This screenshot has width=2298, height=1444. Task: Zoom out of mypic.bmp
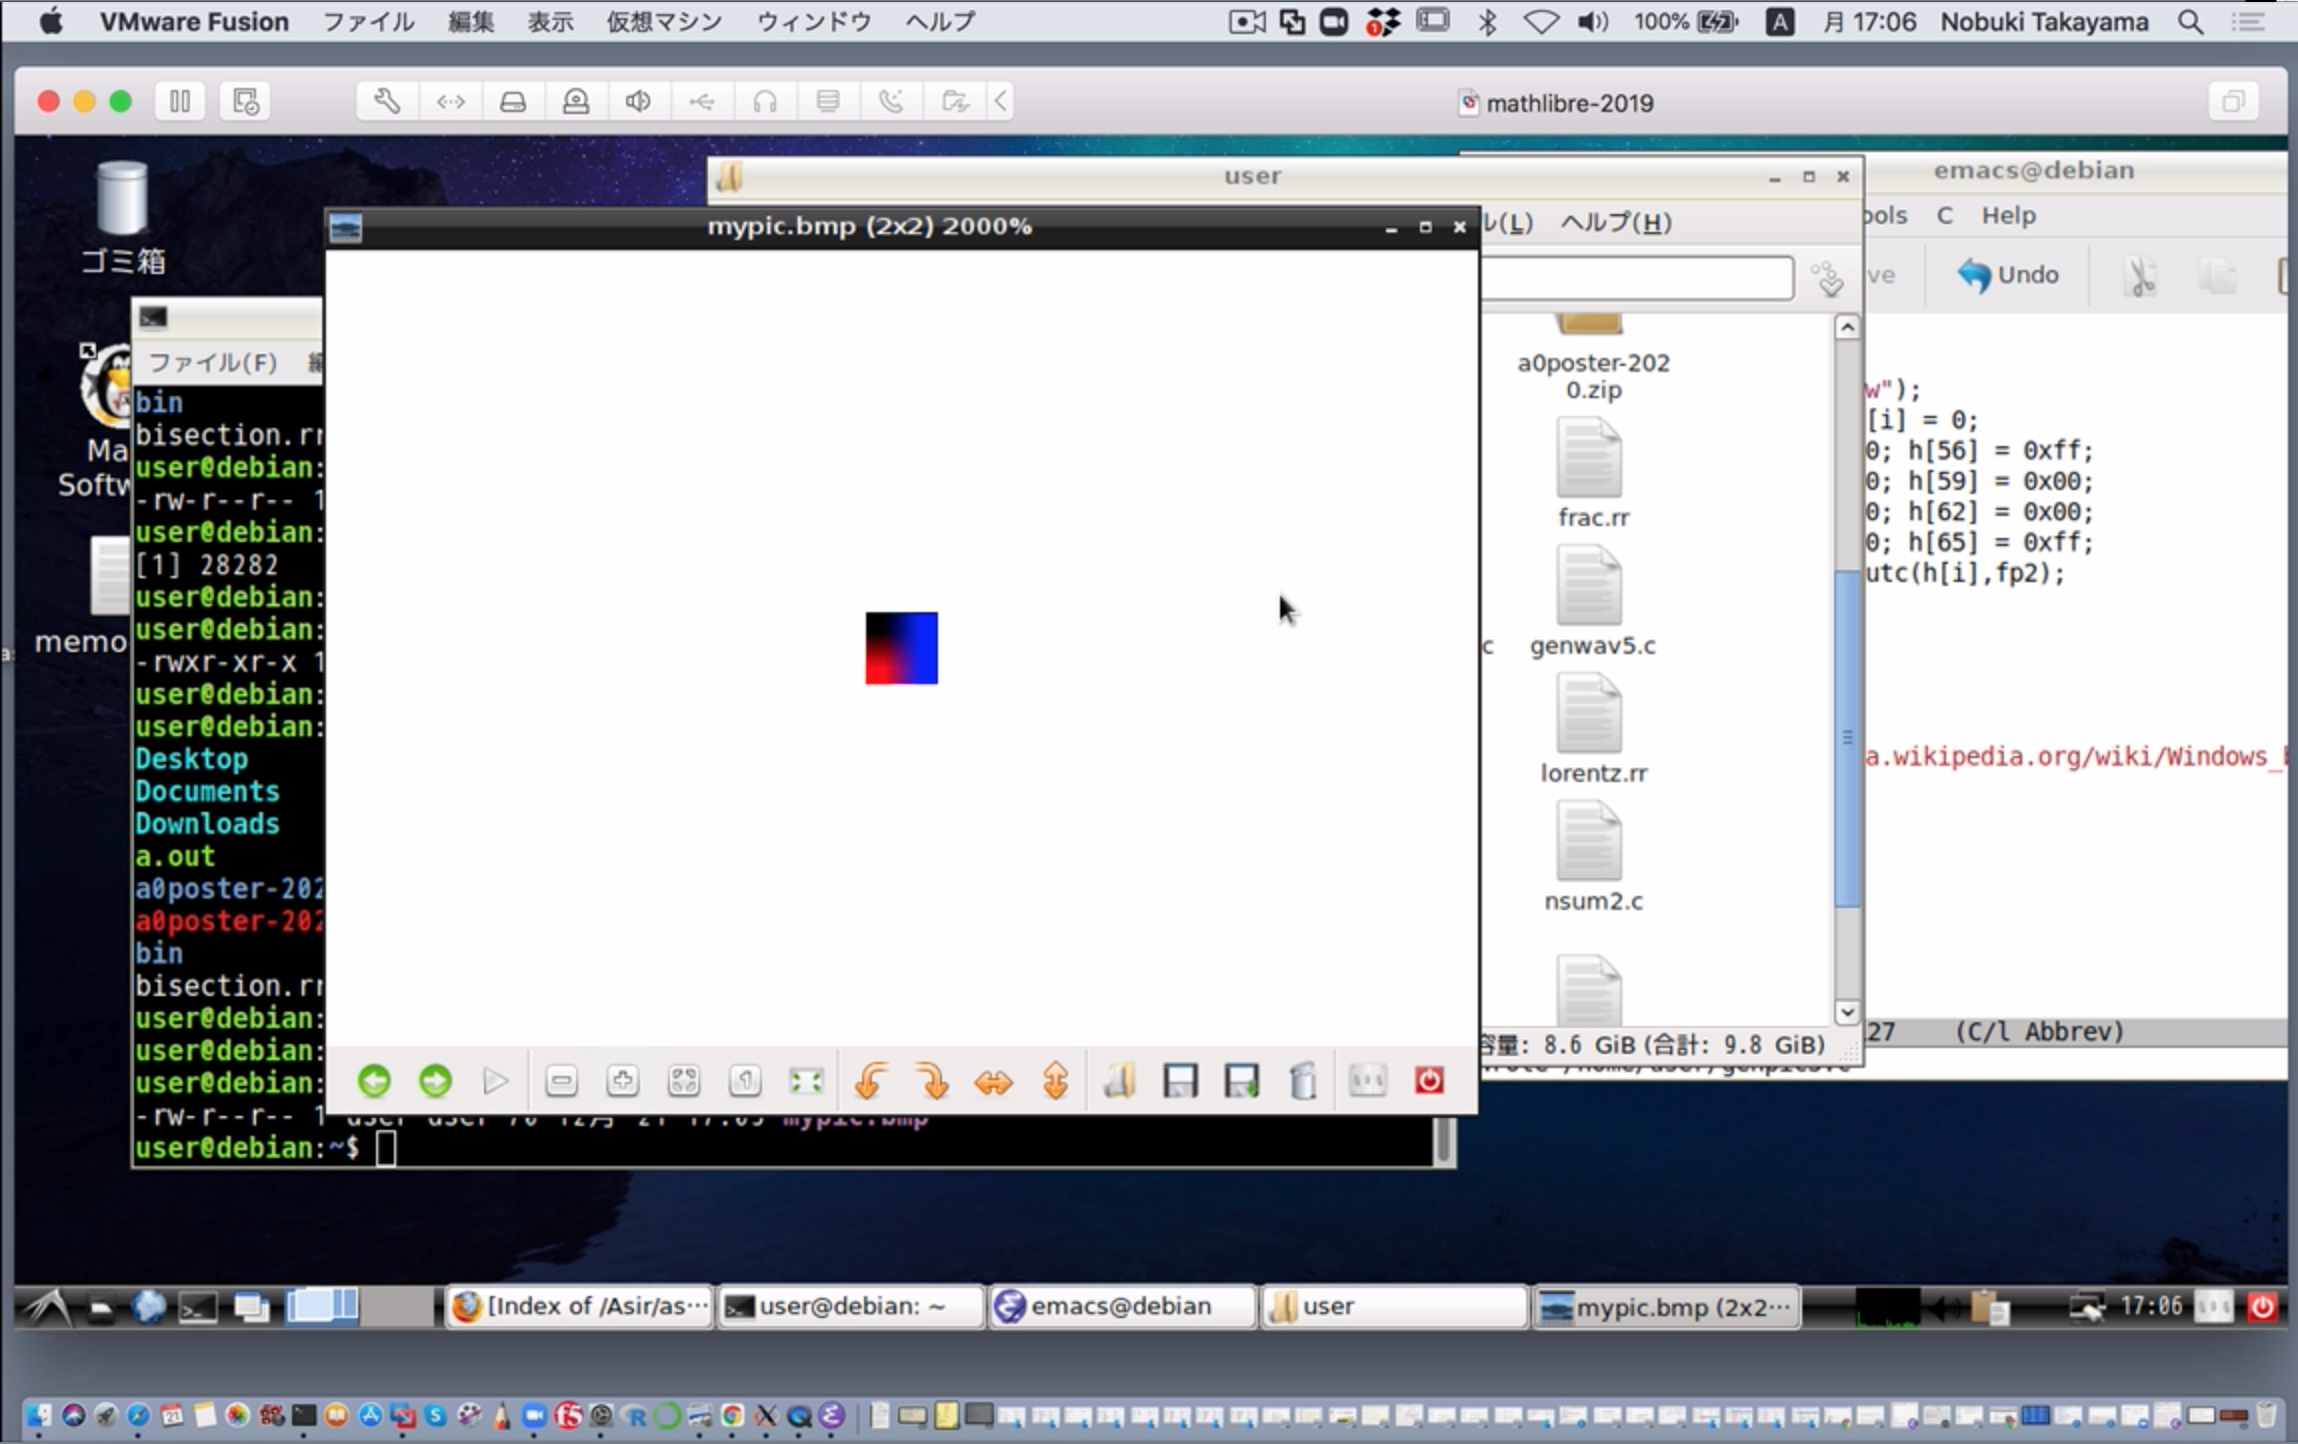coord(562,1081)
